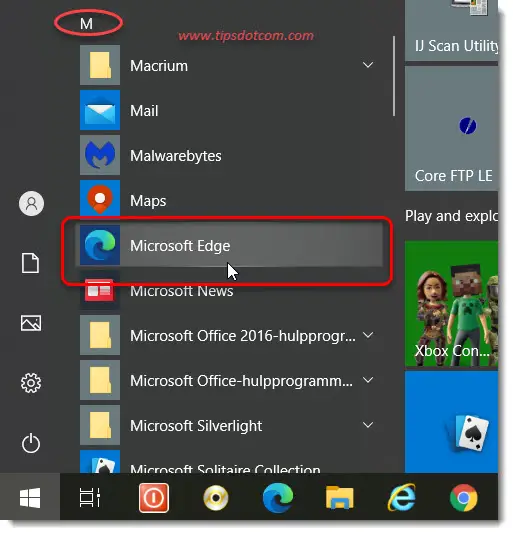
Task: Select the Maps entry label
Action: click(x=148, y=201)
